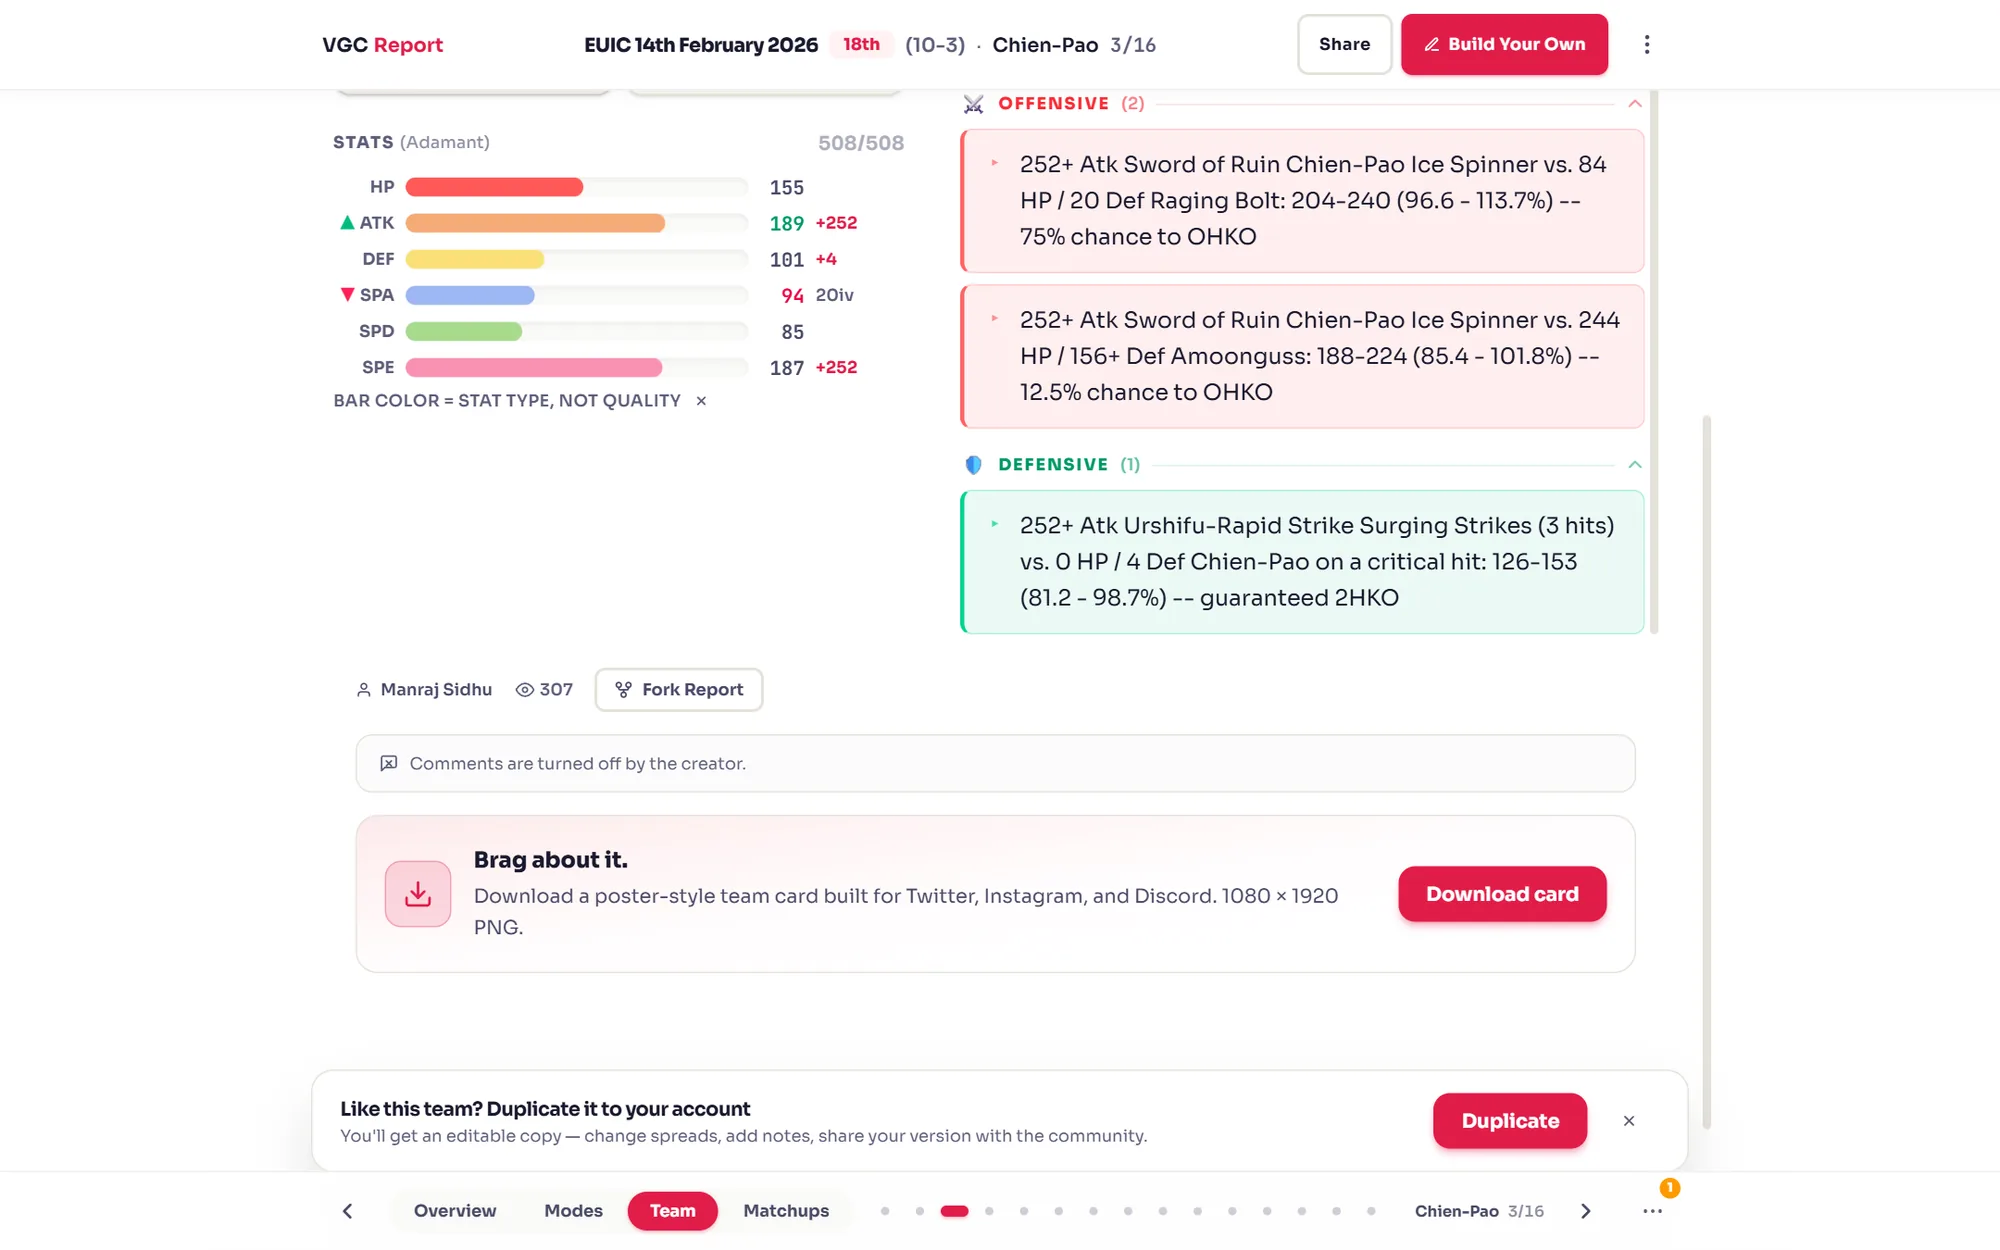This screenshot has width=2000, height=1250.
Task: Select the first page dot indicator
Action: (x=885, y=1211)
